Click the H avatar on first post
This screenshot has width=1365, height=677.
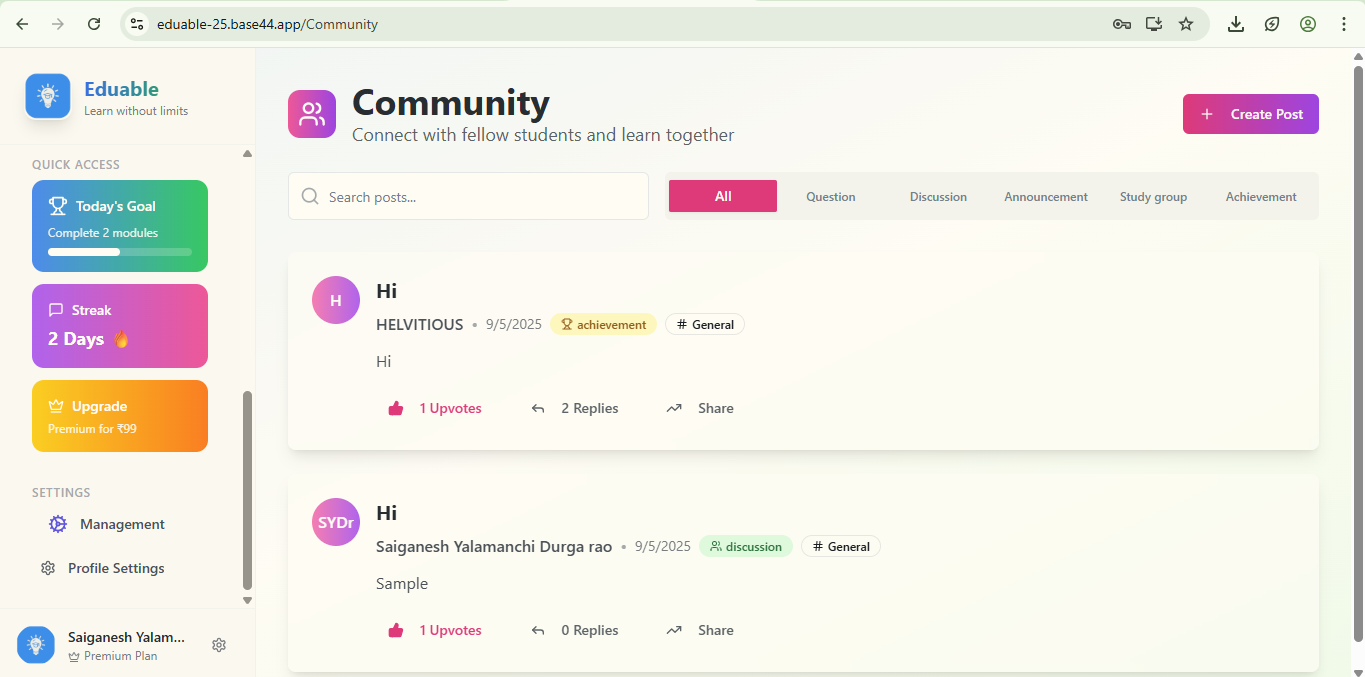pos(336,300)
